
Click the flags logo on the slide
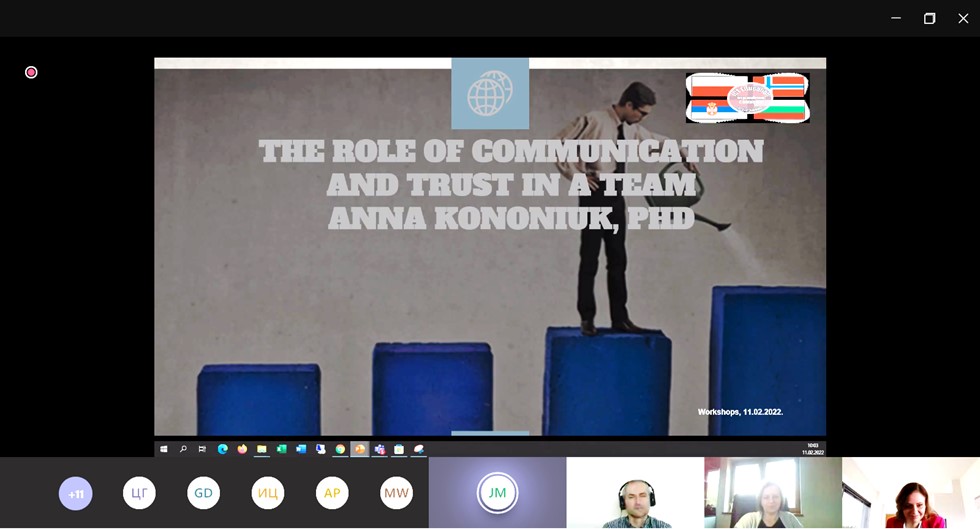coord(748,98)
